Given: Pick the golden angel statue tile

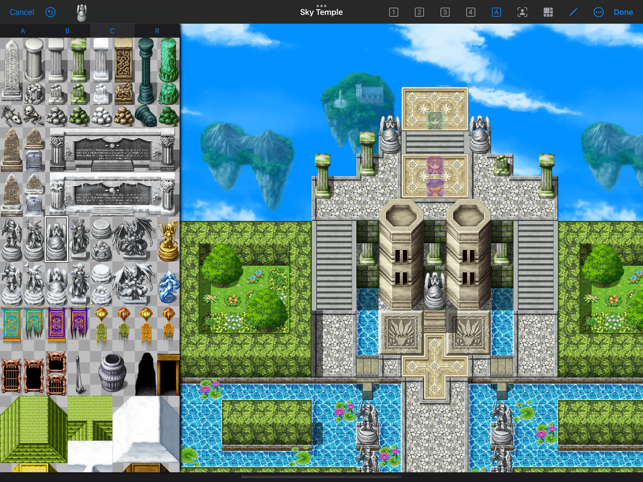Looking at the screenshot, I should (x=169, y=240).
